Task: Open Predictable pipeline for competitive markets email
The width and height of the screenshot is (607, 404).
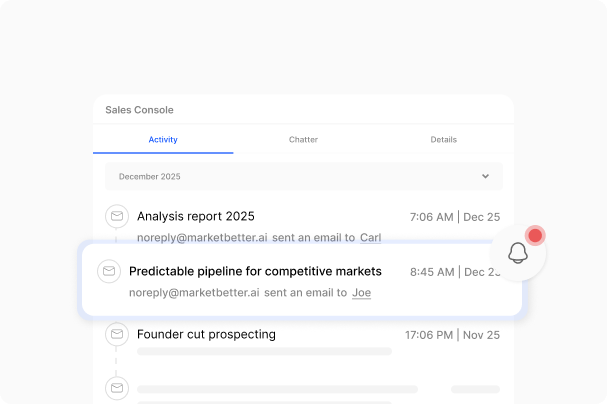Action: (255, 271)
